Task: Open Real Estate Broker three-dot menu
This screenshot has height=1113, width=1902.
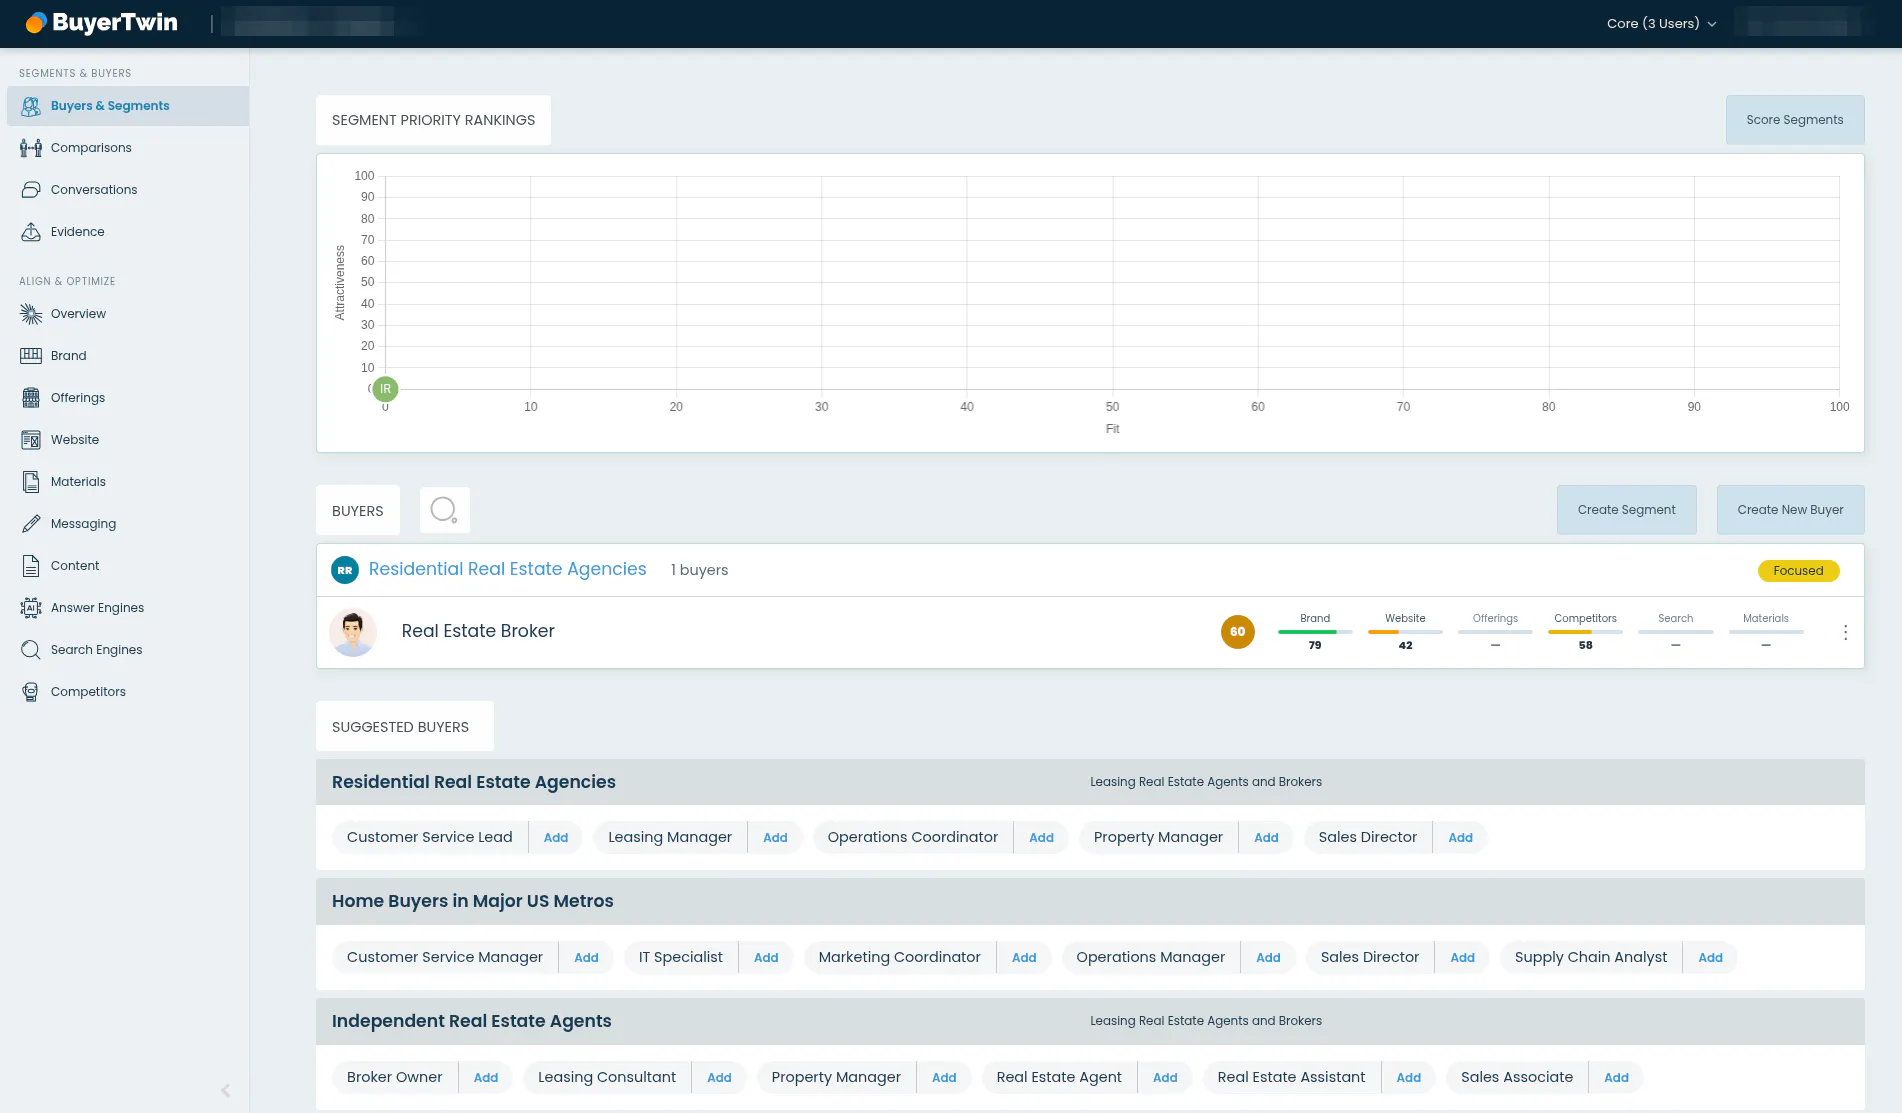Action: click(x=1845, y=632)
